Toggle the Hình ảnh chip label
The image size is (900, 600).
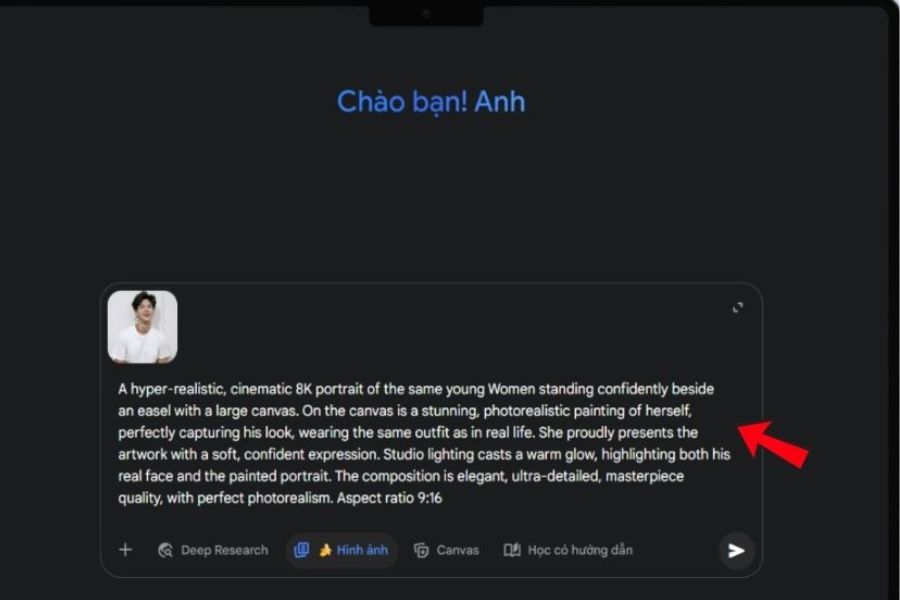(362, 550)
